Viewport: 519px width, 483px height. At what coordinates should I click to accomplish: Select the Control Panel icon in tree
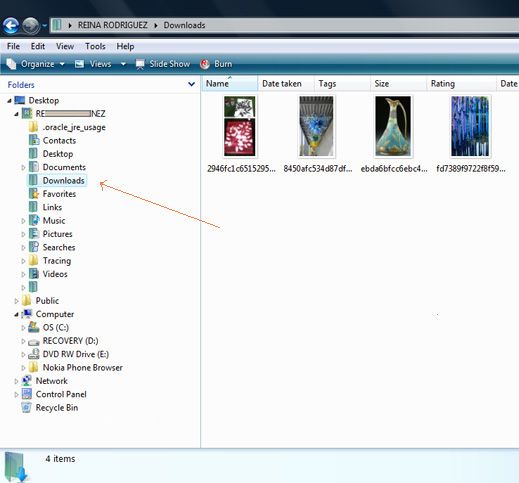click(x=26, y=394)
